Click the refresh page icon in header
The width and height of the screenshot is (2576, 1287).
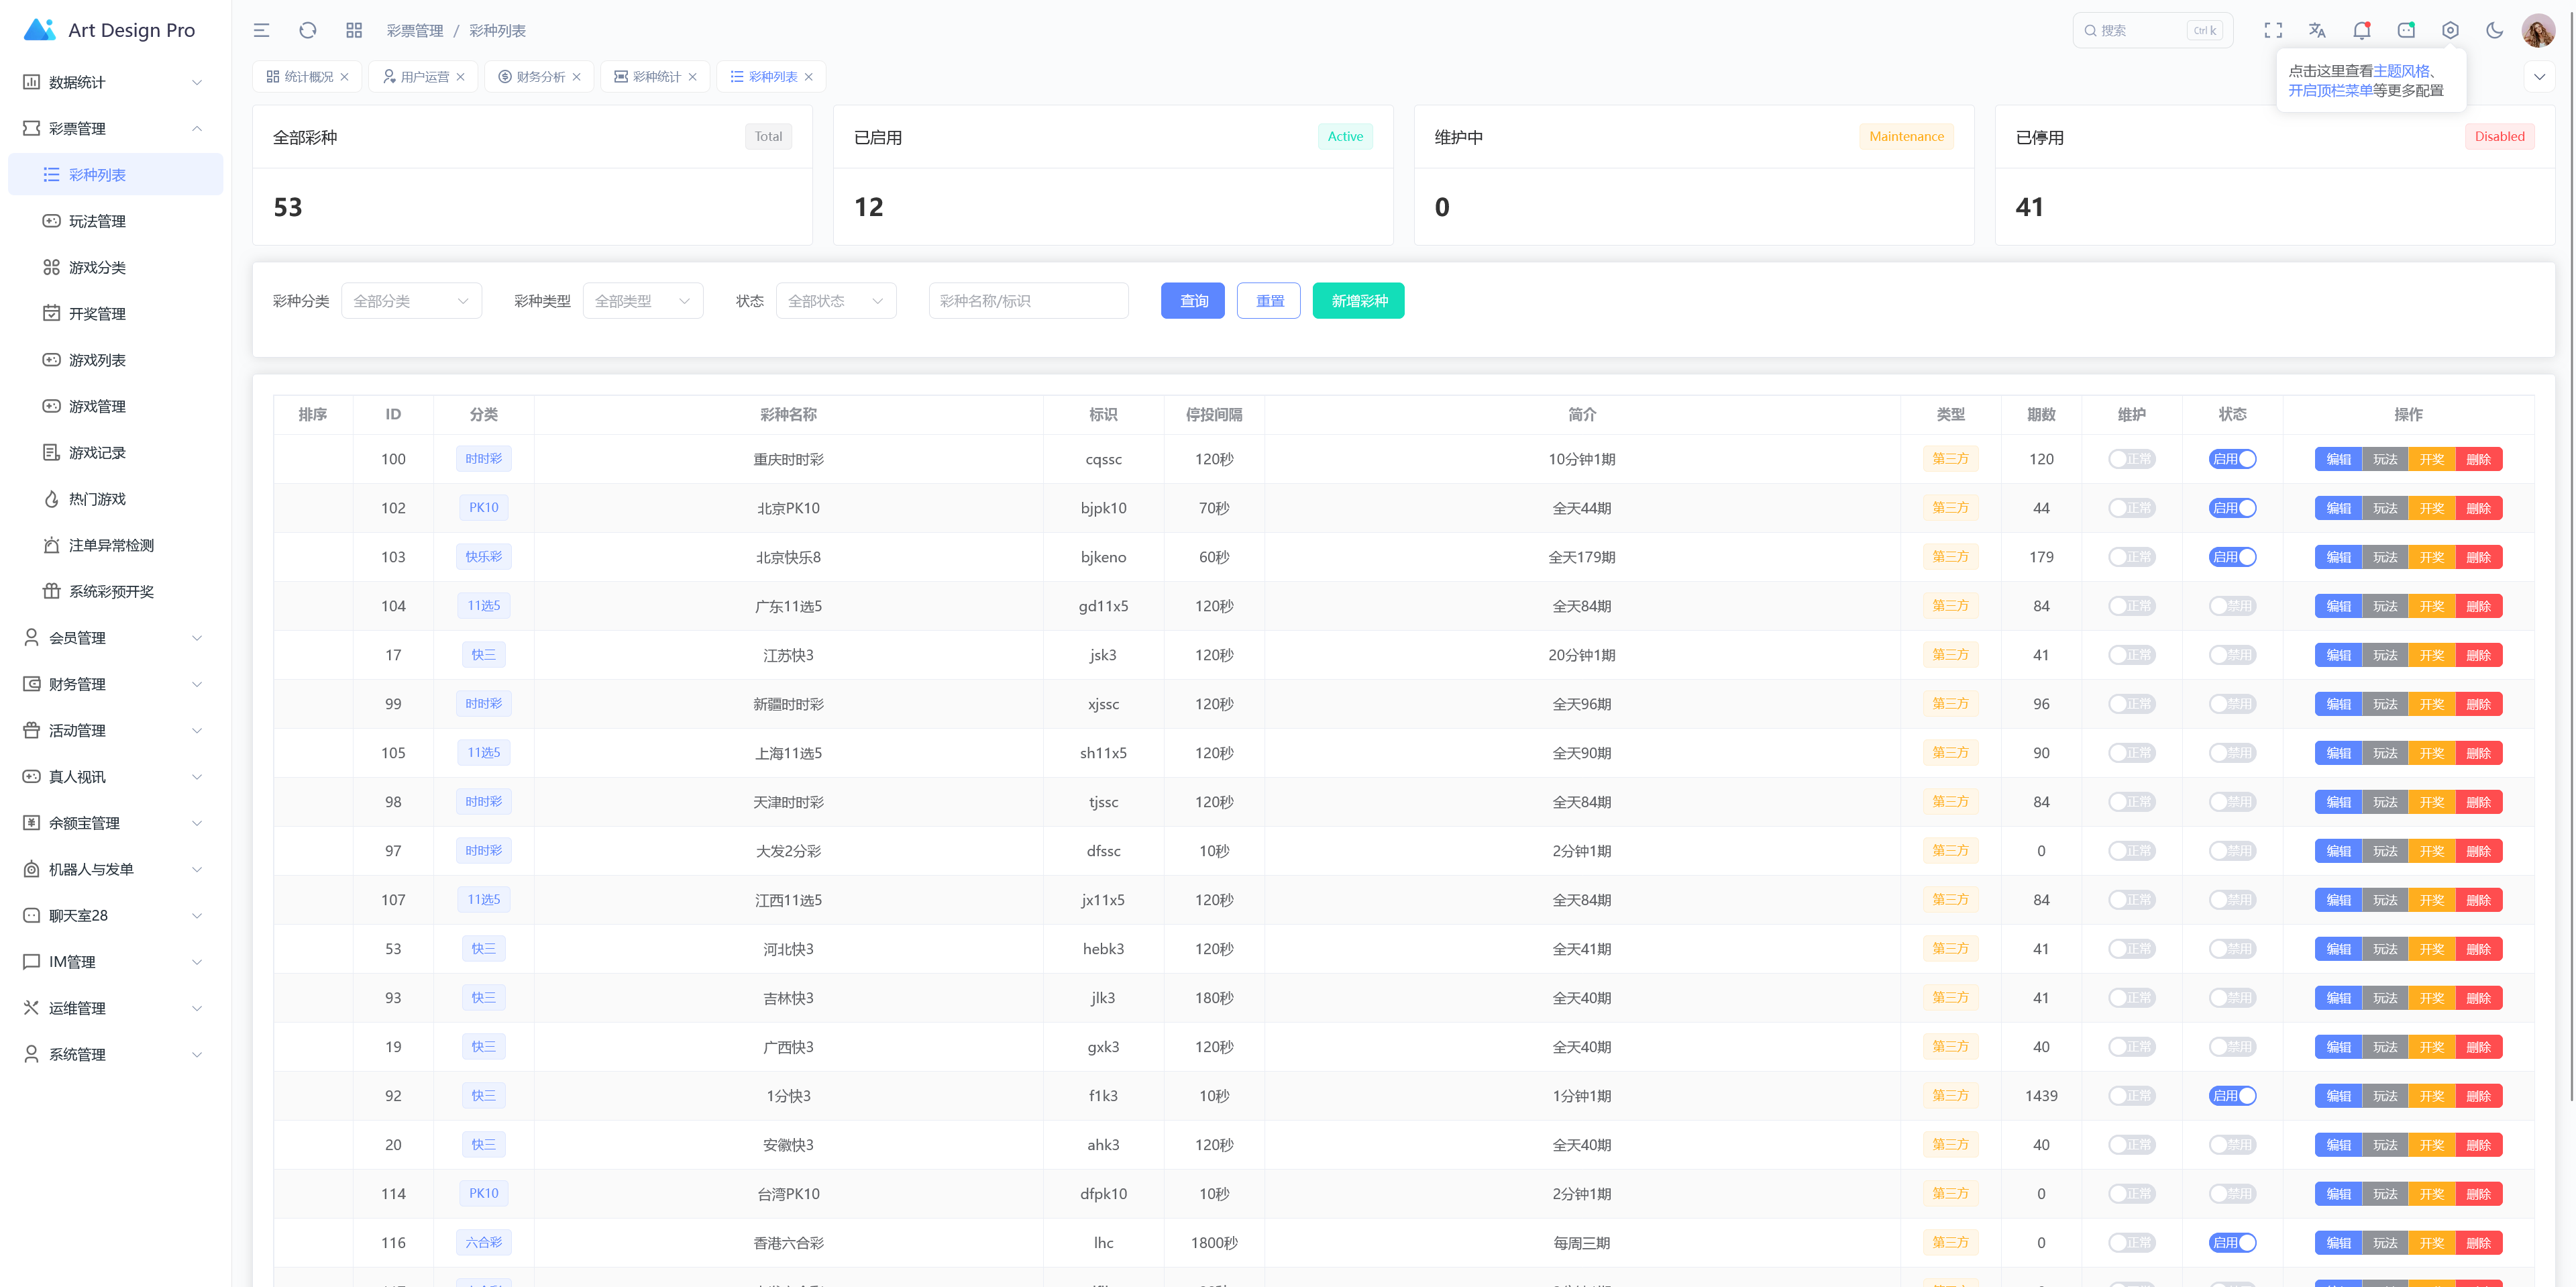point(308,30)
